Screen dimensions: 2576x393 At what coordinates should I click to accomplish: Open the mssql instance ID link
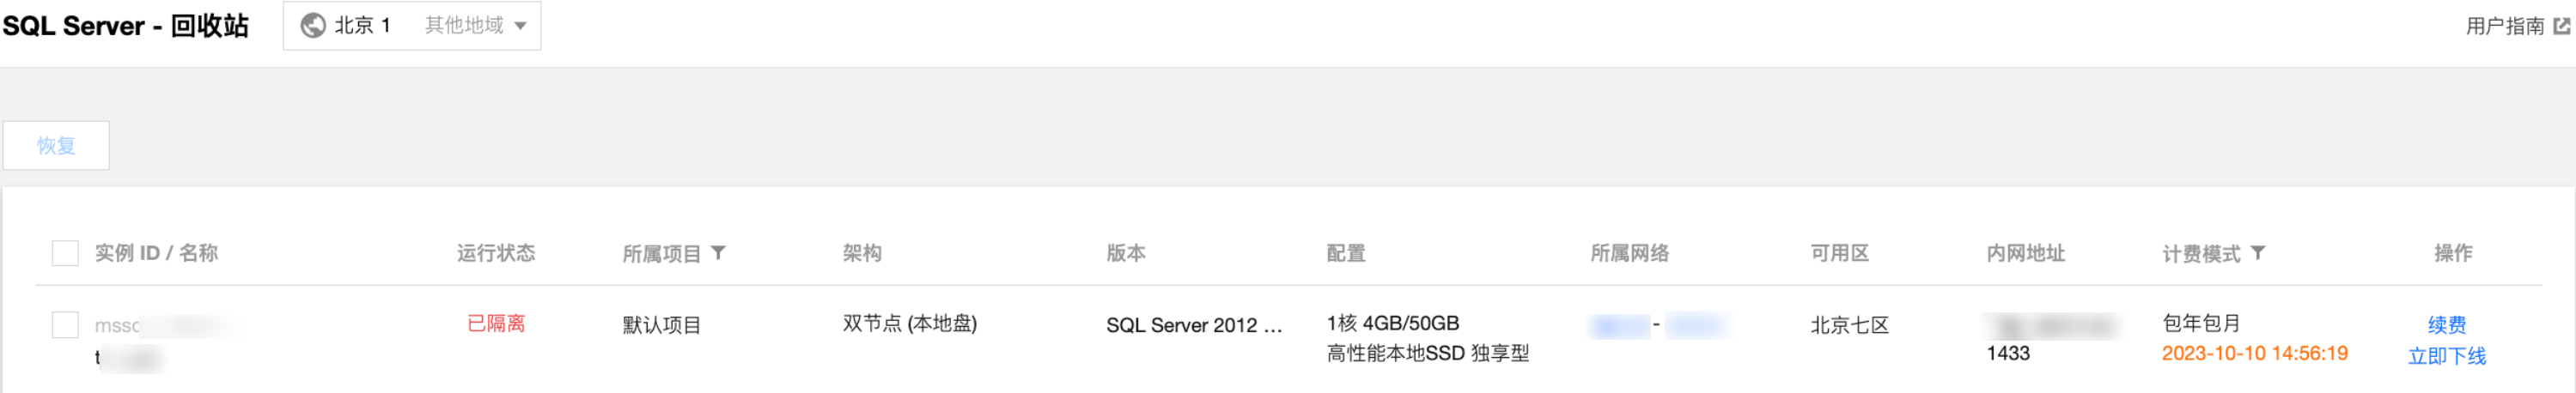point(165,325)
